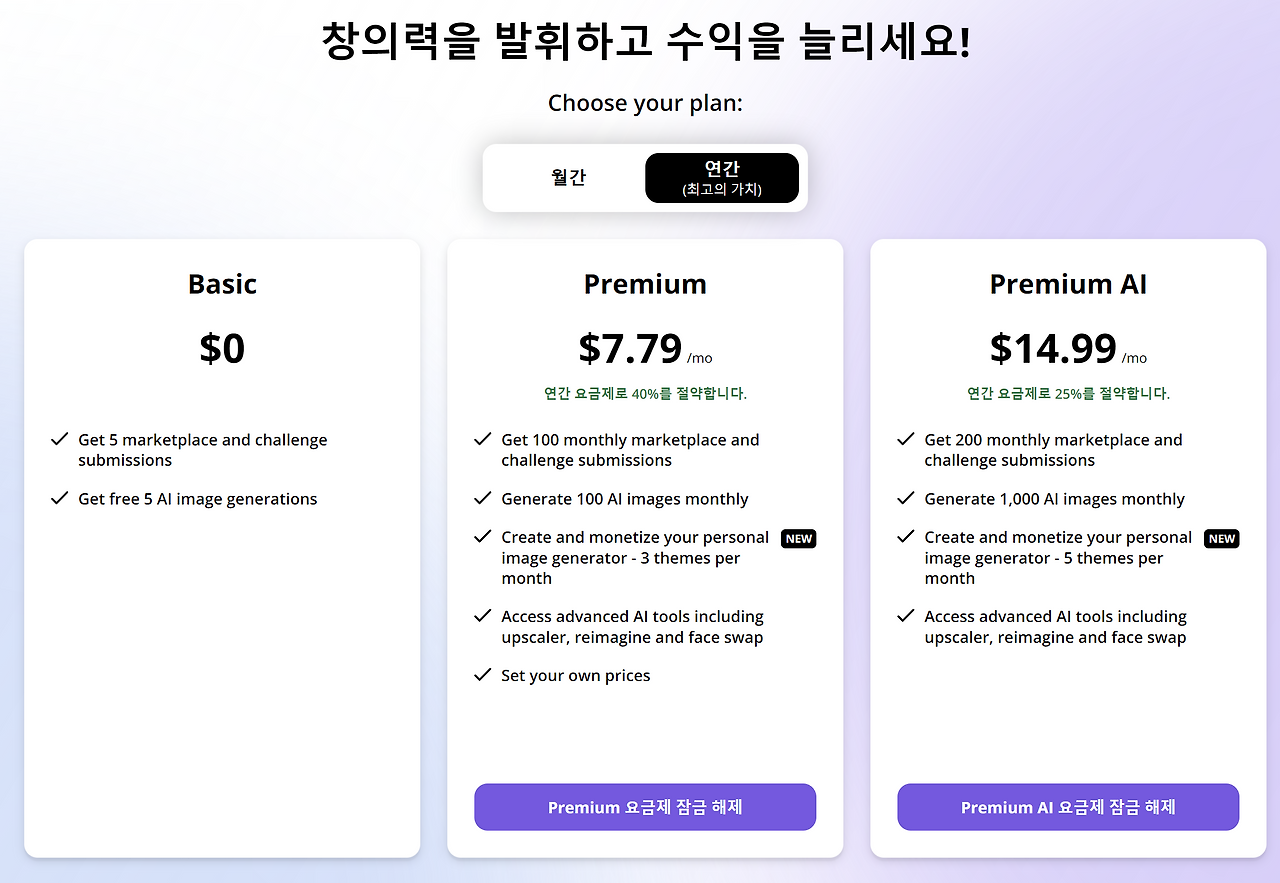
Task: Click the checkmark beside "Set your own prices"
Action: click(x=482, y=675)
